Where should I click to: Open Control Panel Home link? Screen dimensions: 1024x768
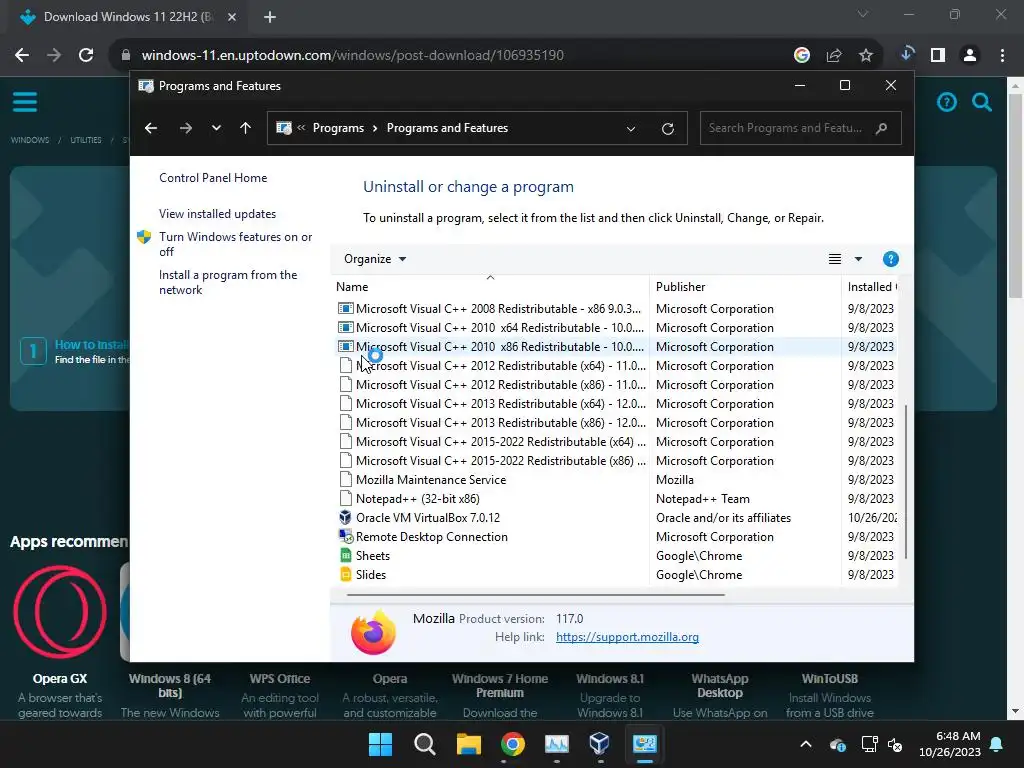coord(213,178)
